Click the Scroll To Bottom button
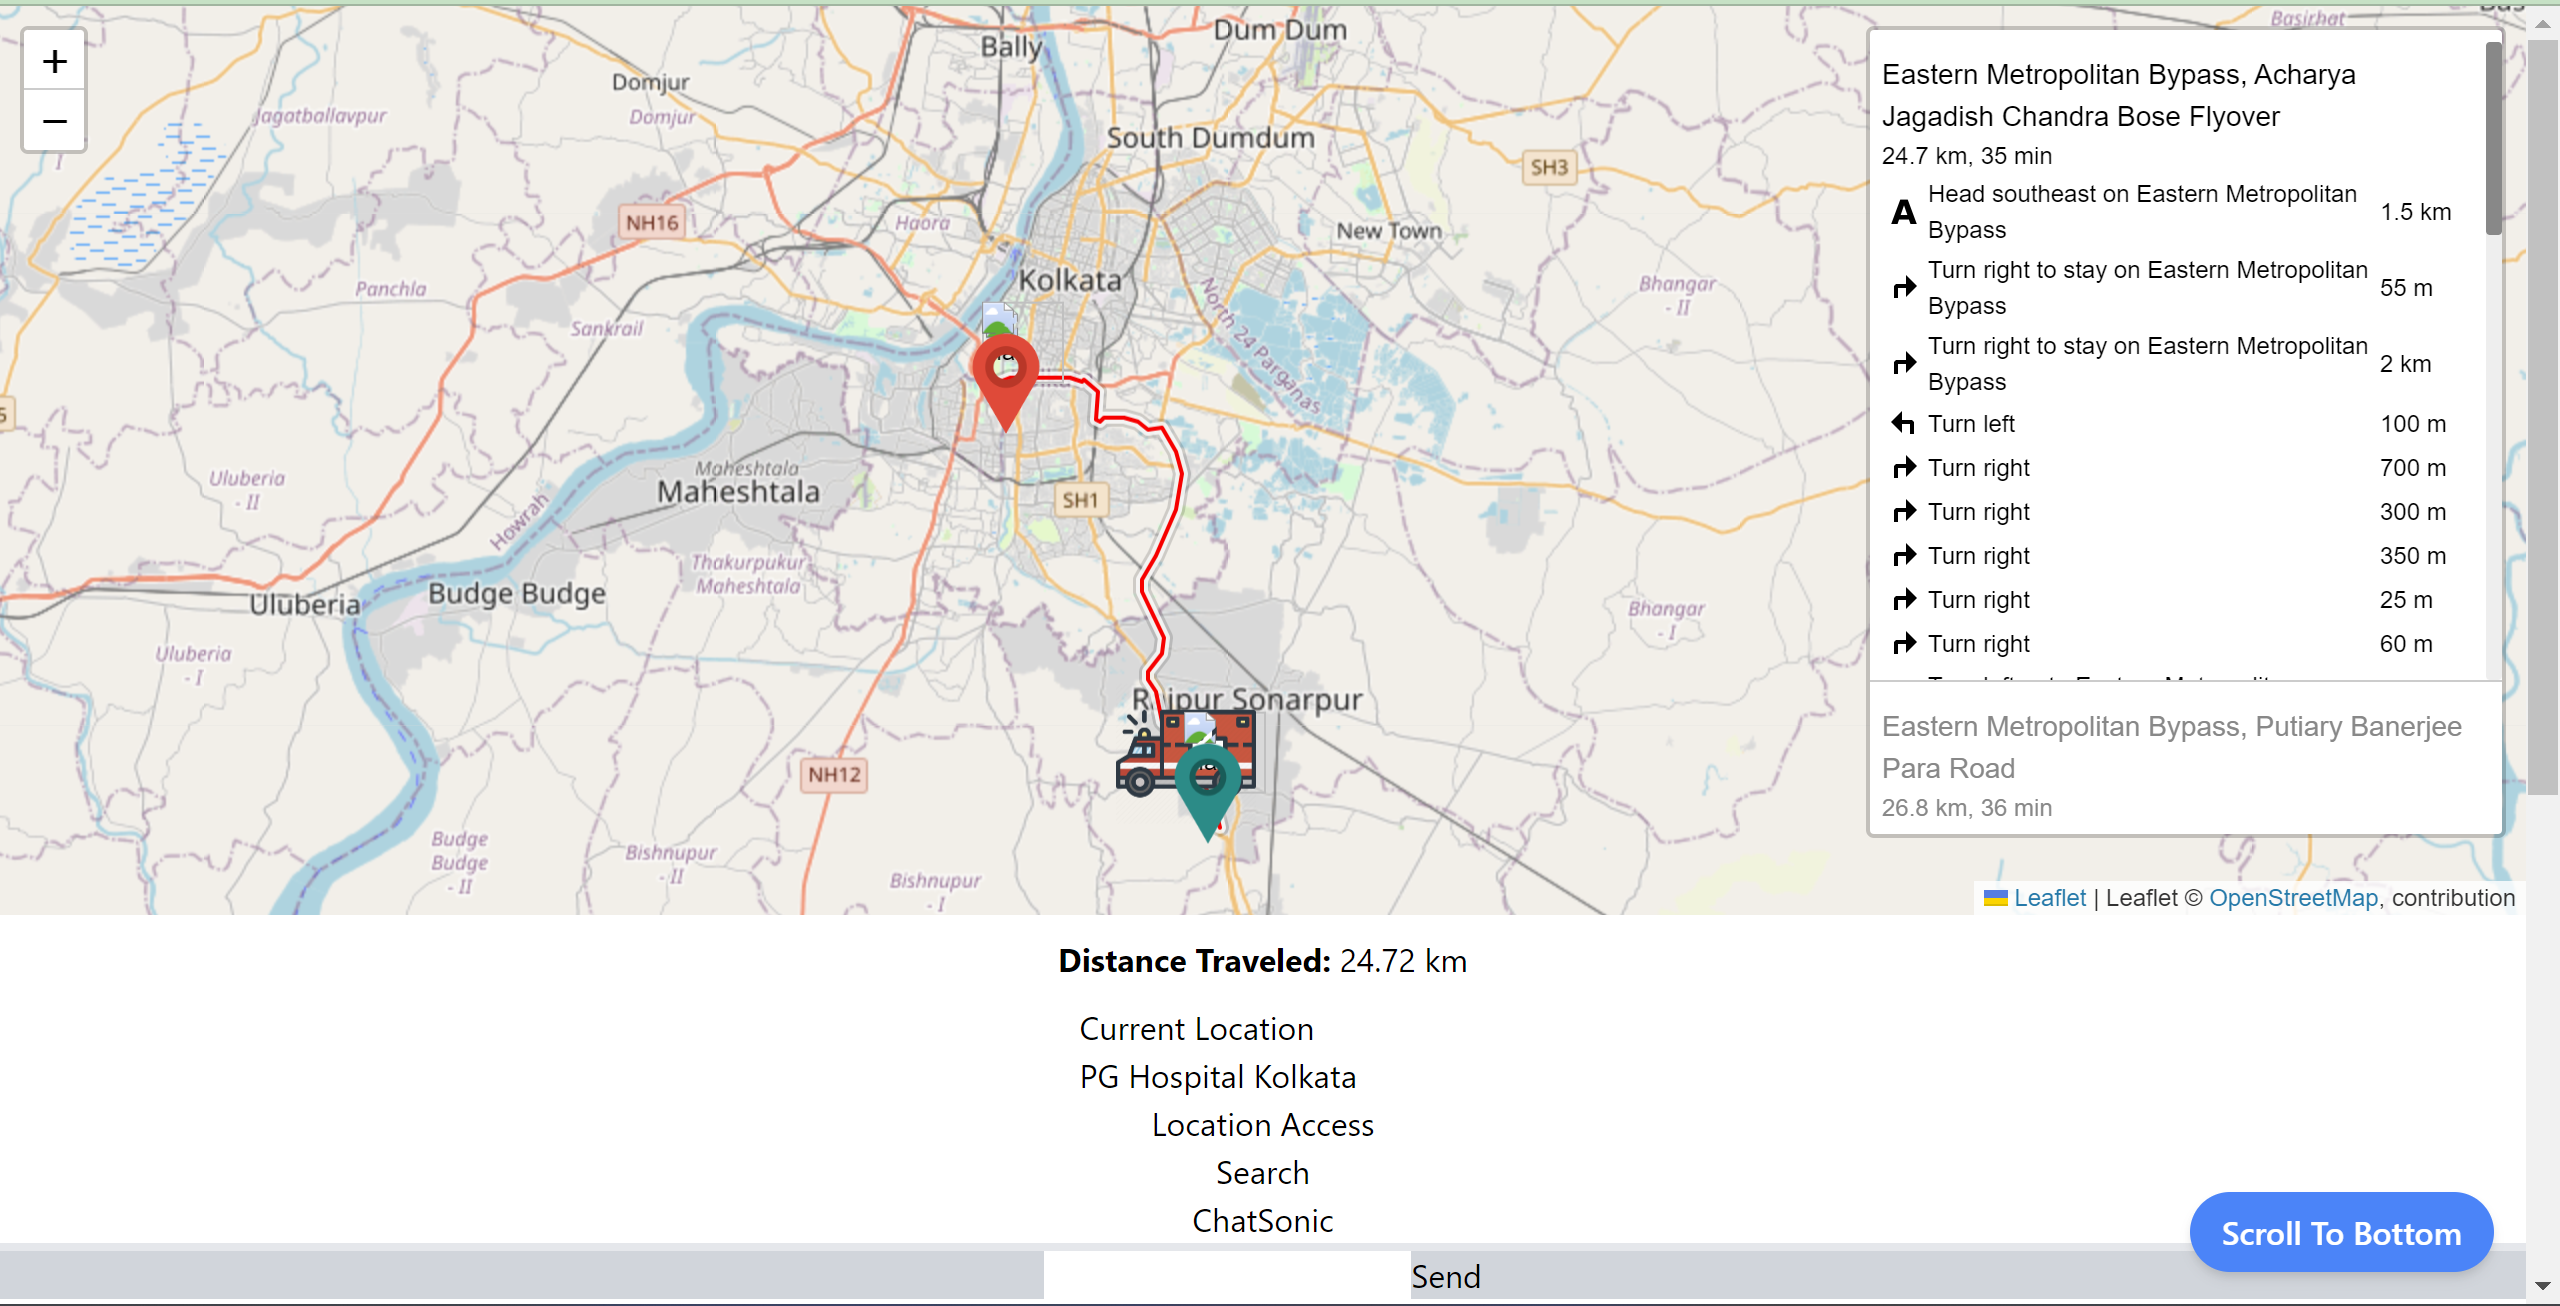The height and width of the screenshot is (1306, 2560). (2340, 1233)
